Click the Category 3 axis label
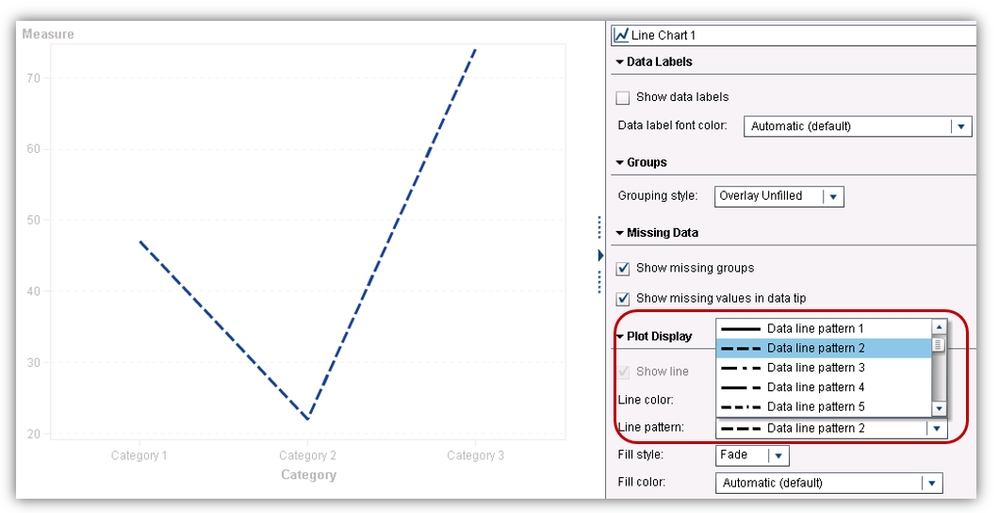The height and width of the screenshot is (513, 999). tap(475, 456)
